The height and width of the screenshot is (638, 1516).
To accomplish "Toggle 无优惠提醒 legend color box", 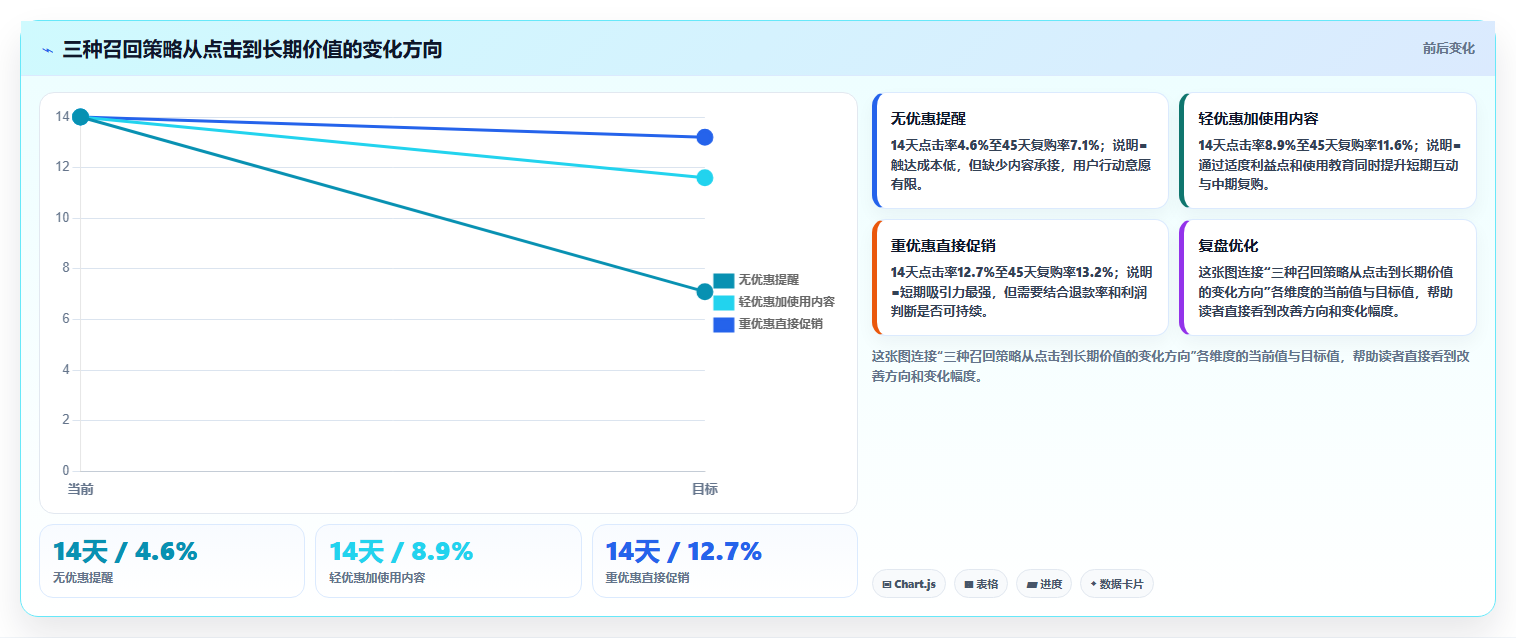I will [724, 281].
